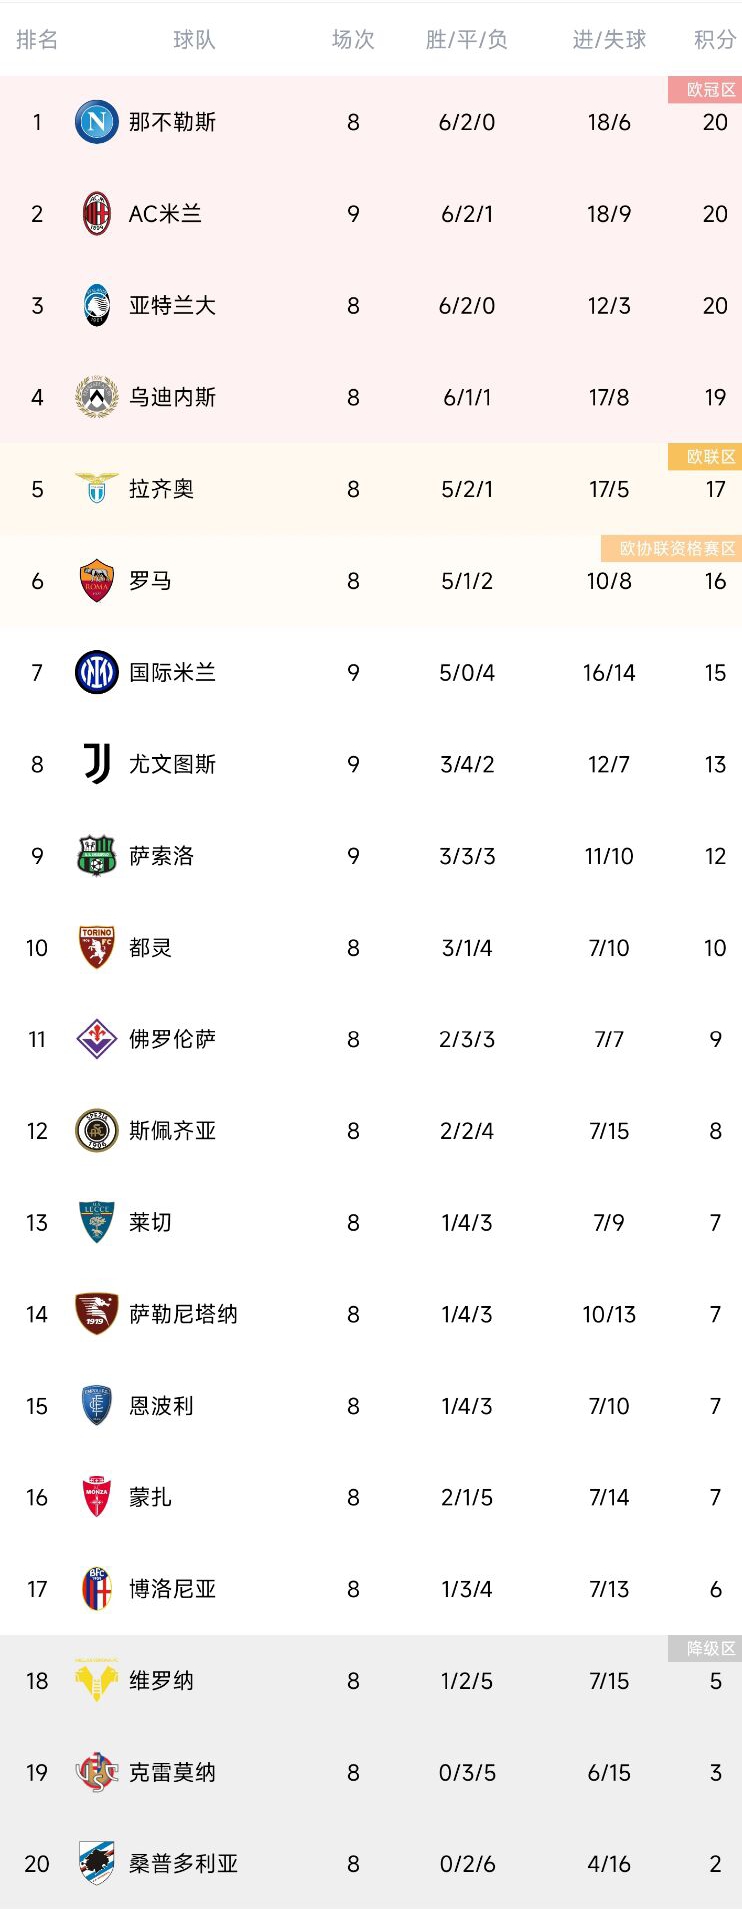Select the 尤文图斯 team name
The height and width of the screenshot is (1909, 742).
click(x=172, y=764)
